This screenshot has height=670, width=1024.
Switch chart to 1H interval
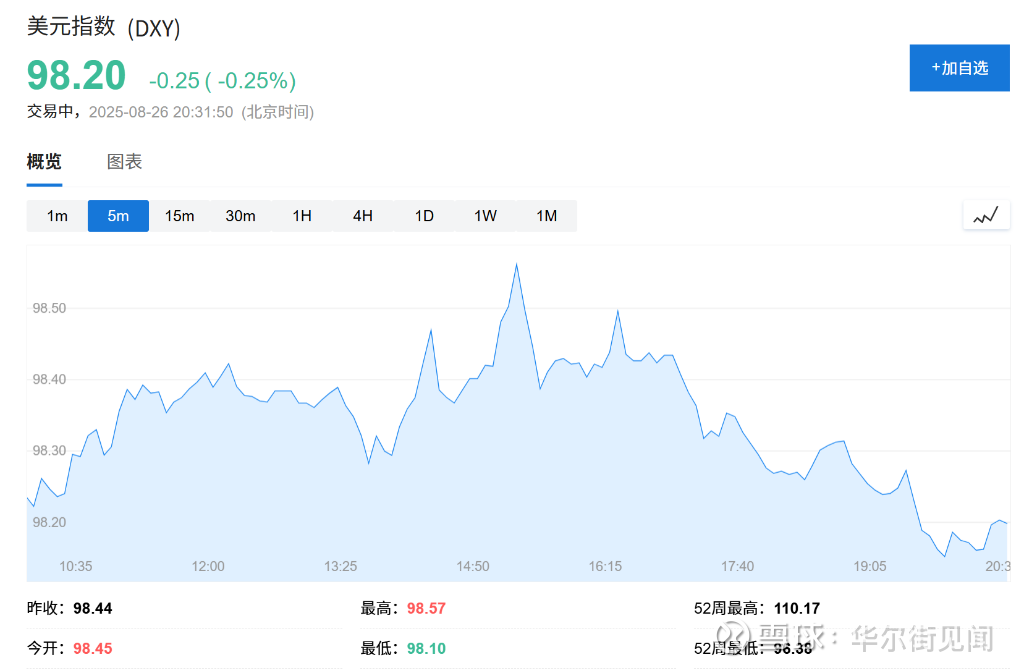tap(302, 216)
